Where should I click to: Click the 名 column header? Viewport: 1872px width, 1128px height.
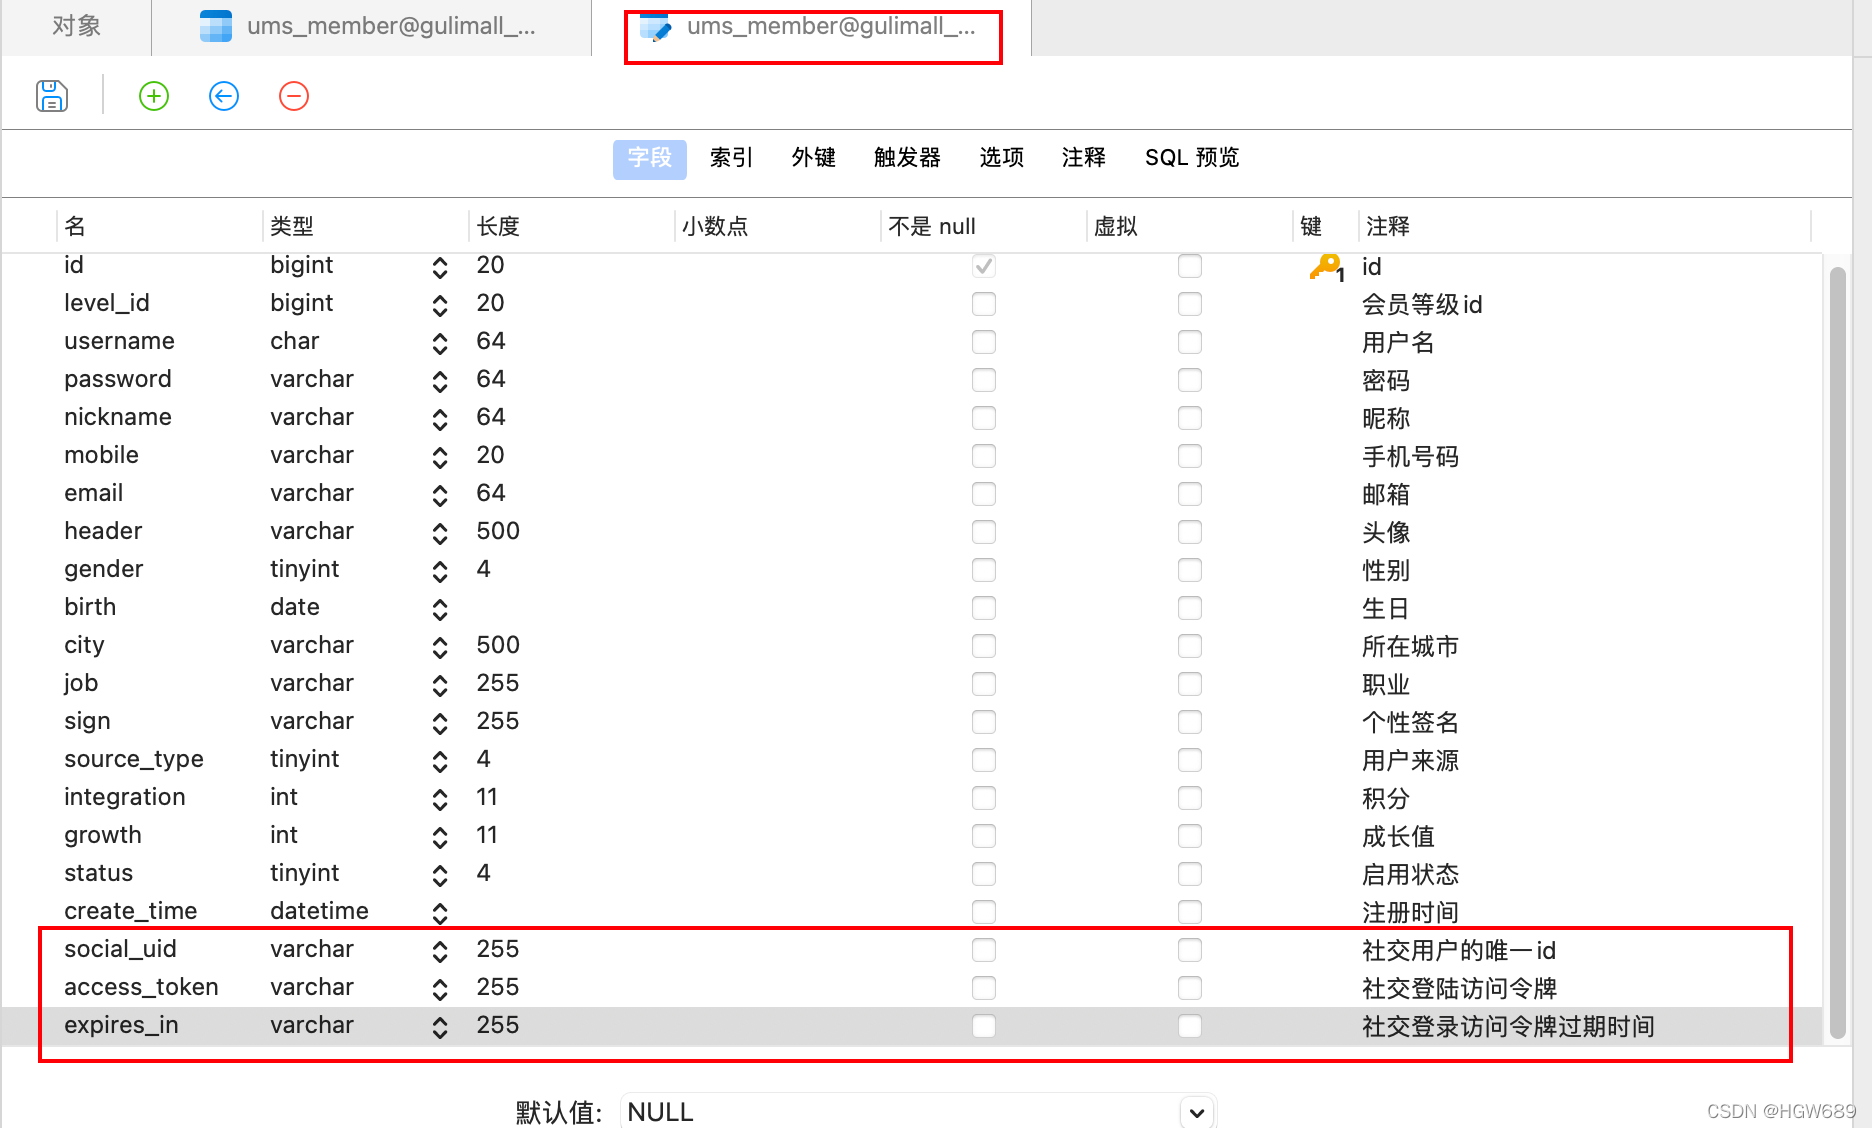pyautogui.click(x=159, y=226)
